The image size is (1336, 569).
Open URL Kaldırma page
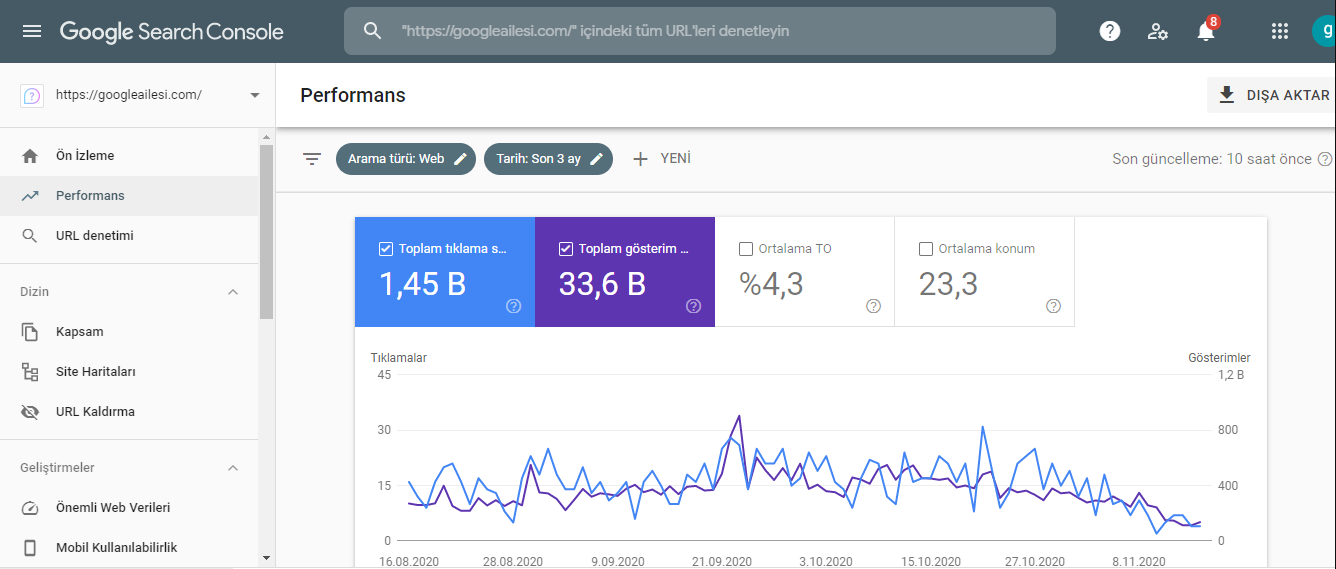(x=129, y=412)
